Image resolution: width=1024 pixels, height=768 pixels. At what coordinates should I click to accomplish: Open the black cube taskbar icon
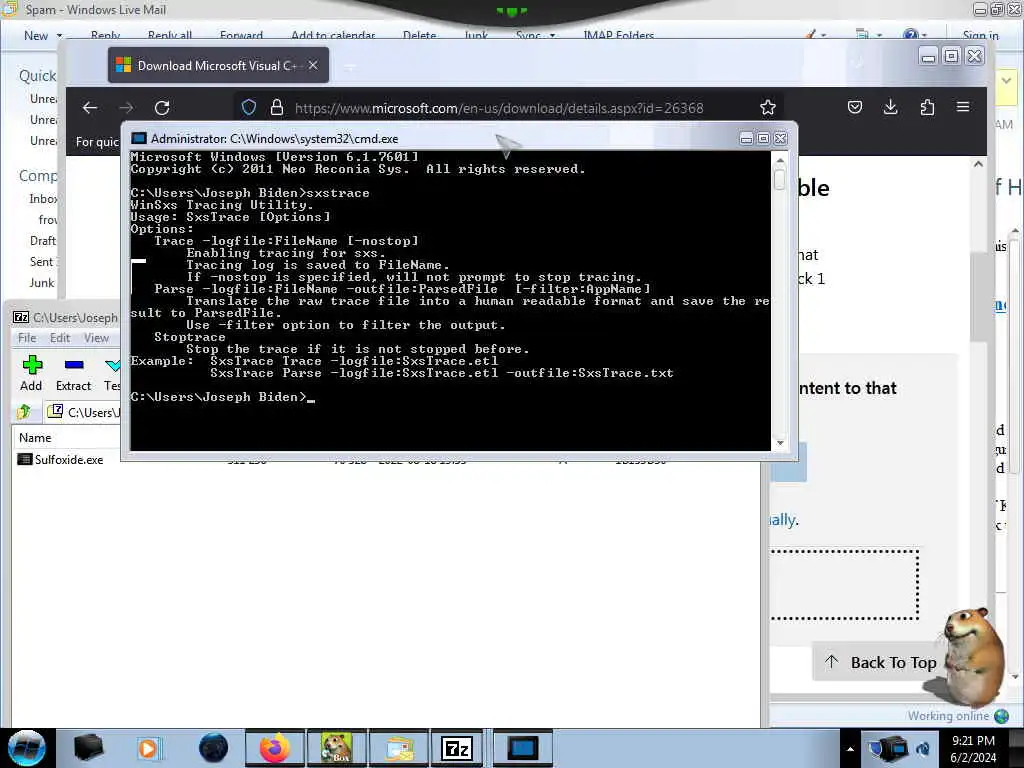88,748
